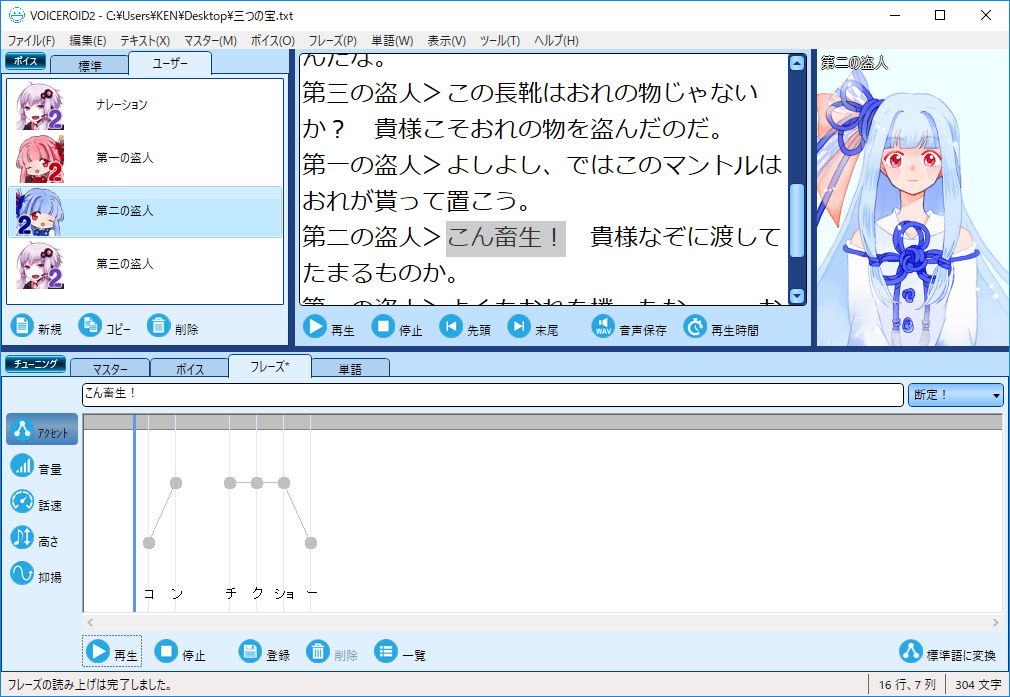Select the ナレーション voice preset
This screenshot has height=697, width=1010.
click(x=145, y=105)
